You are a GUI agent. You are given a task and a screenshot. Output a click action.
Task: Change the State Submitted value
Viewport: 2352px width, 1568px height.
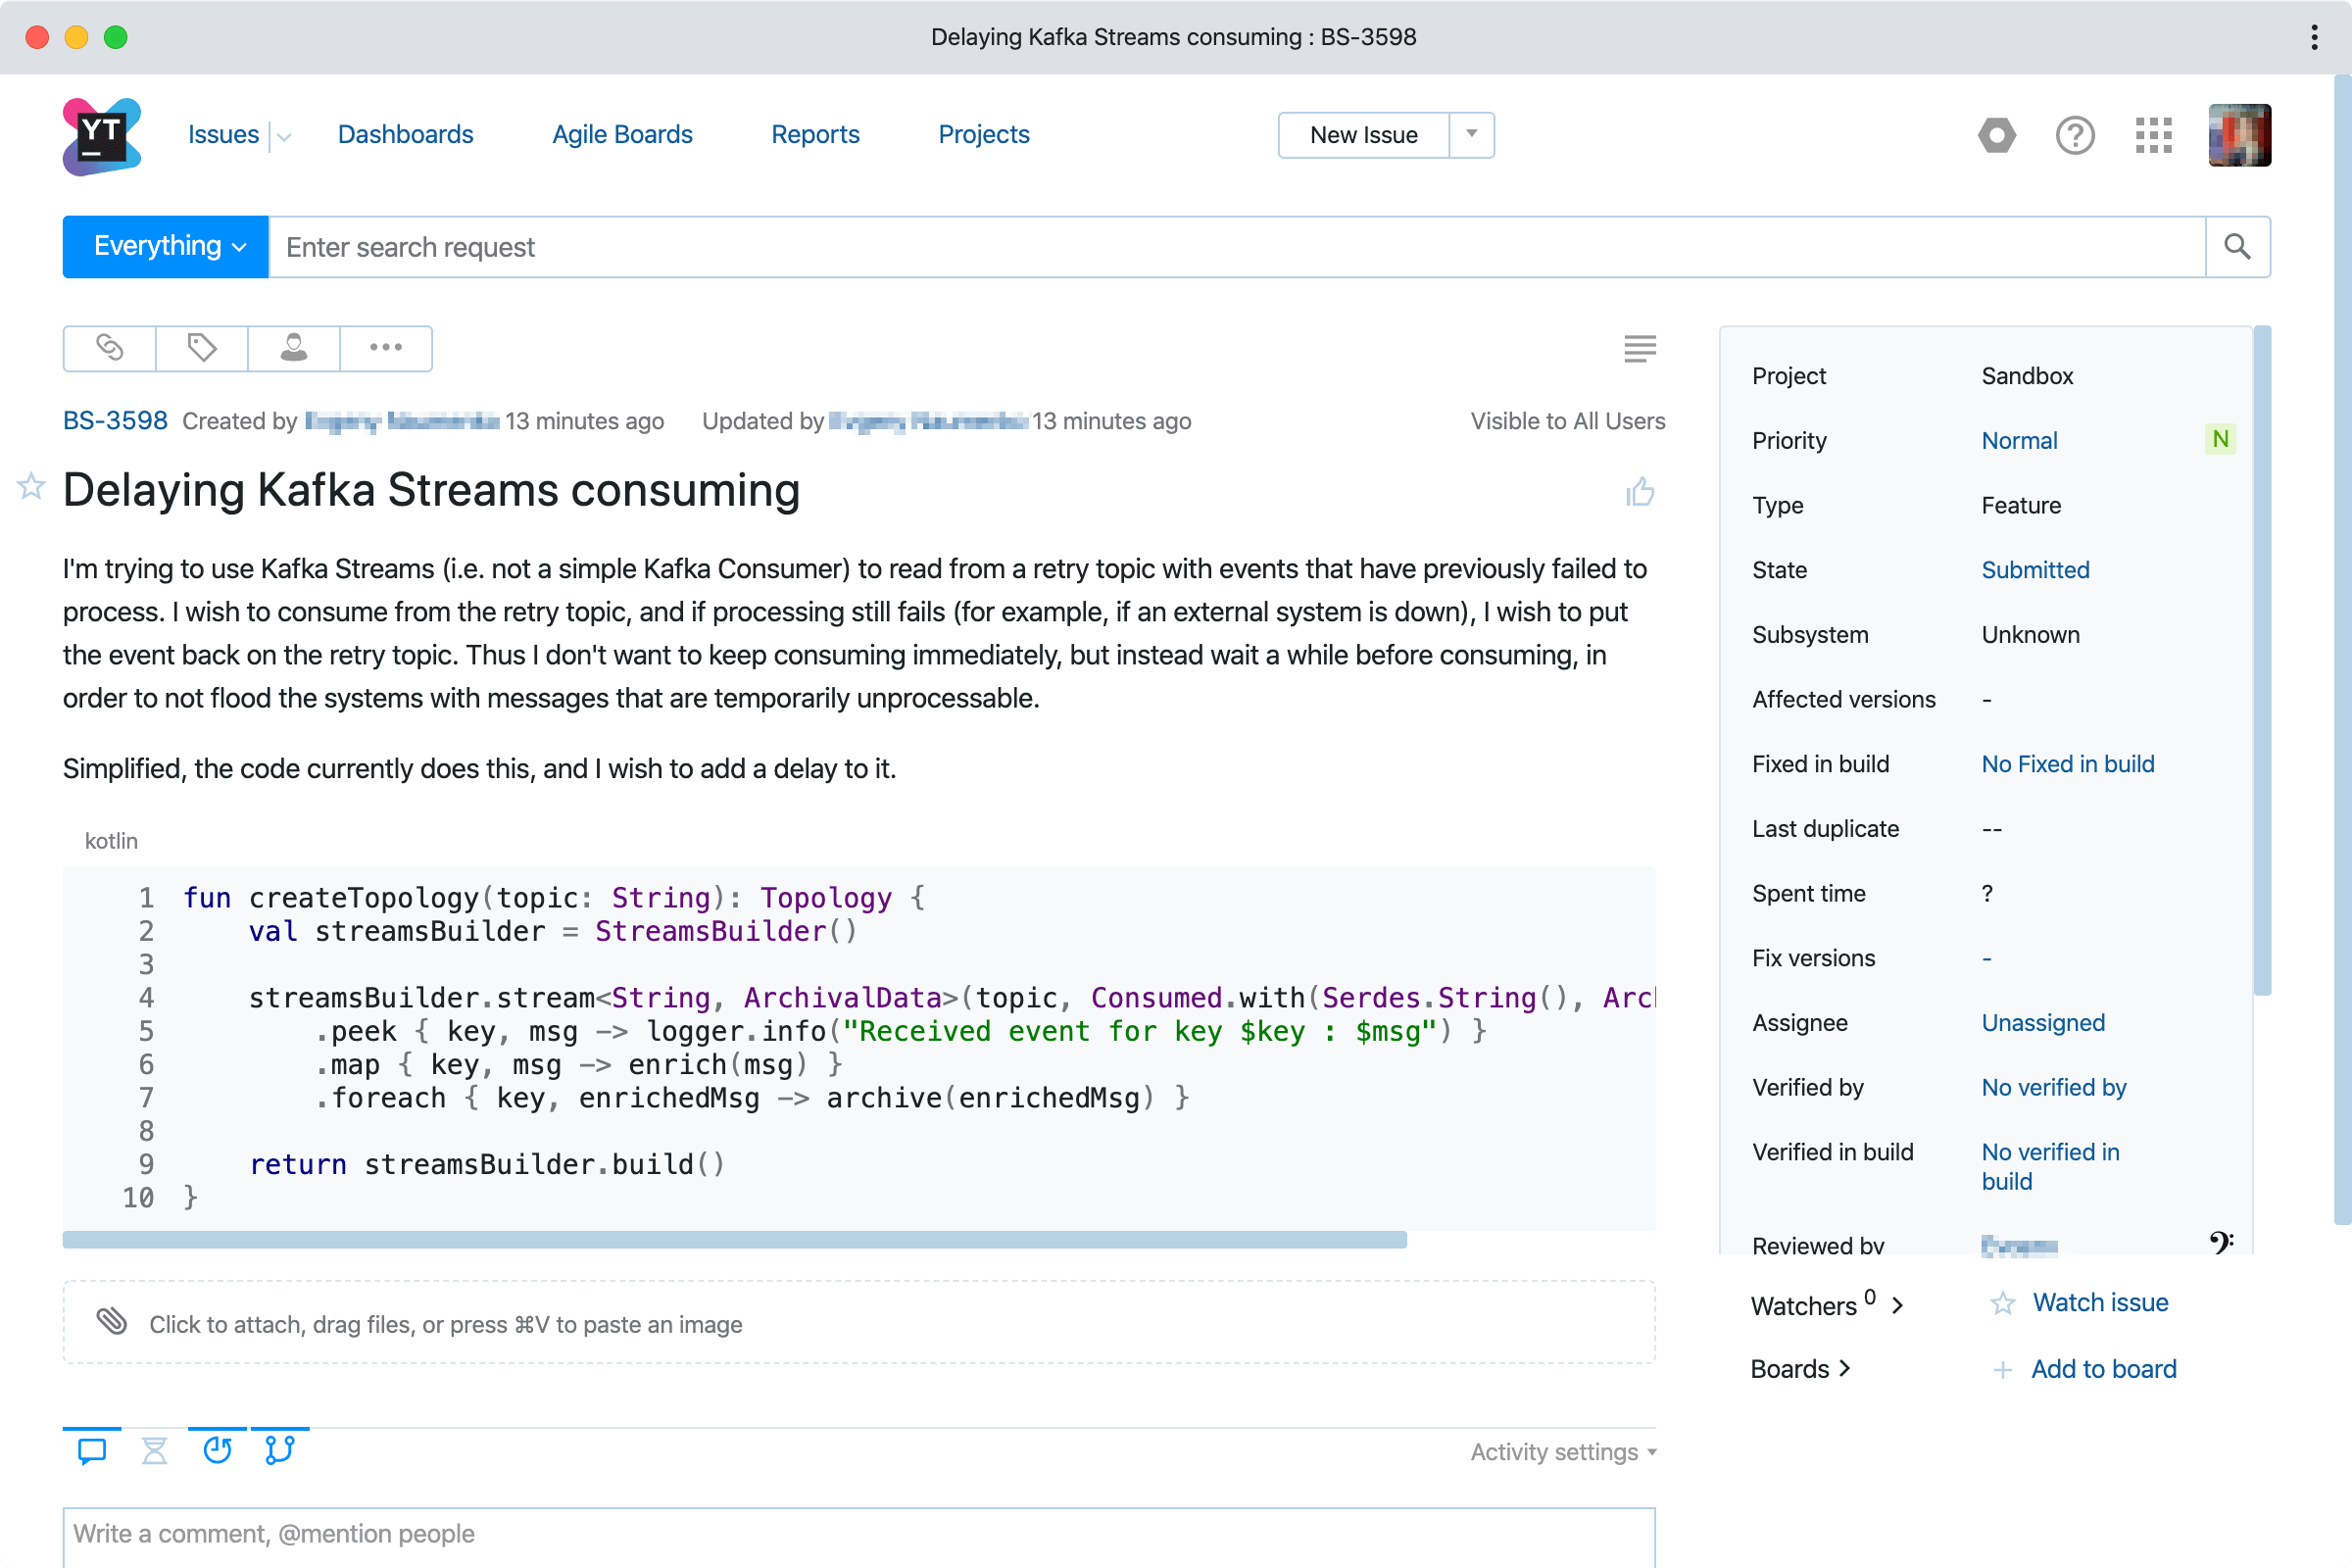[x=2035, y=570]
